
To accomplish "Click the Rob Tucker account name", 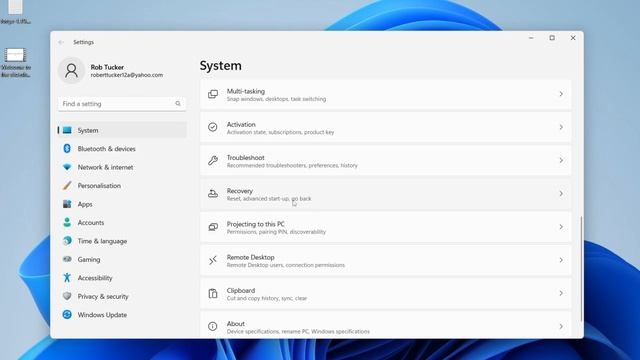I will coord(107,67).
